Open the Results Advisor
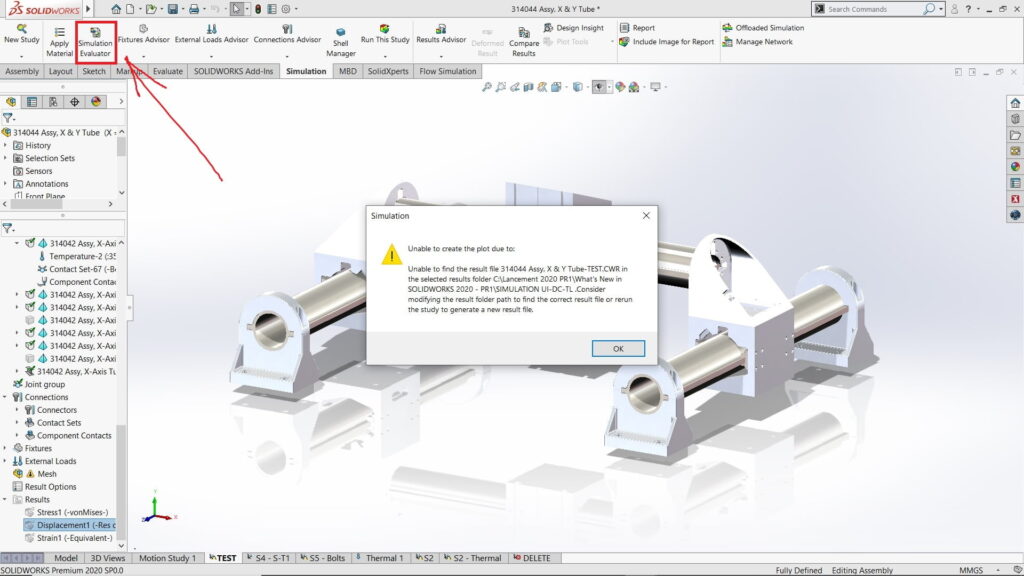Screen dimensions: 1024x576 coord(441,33)
